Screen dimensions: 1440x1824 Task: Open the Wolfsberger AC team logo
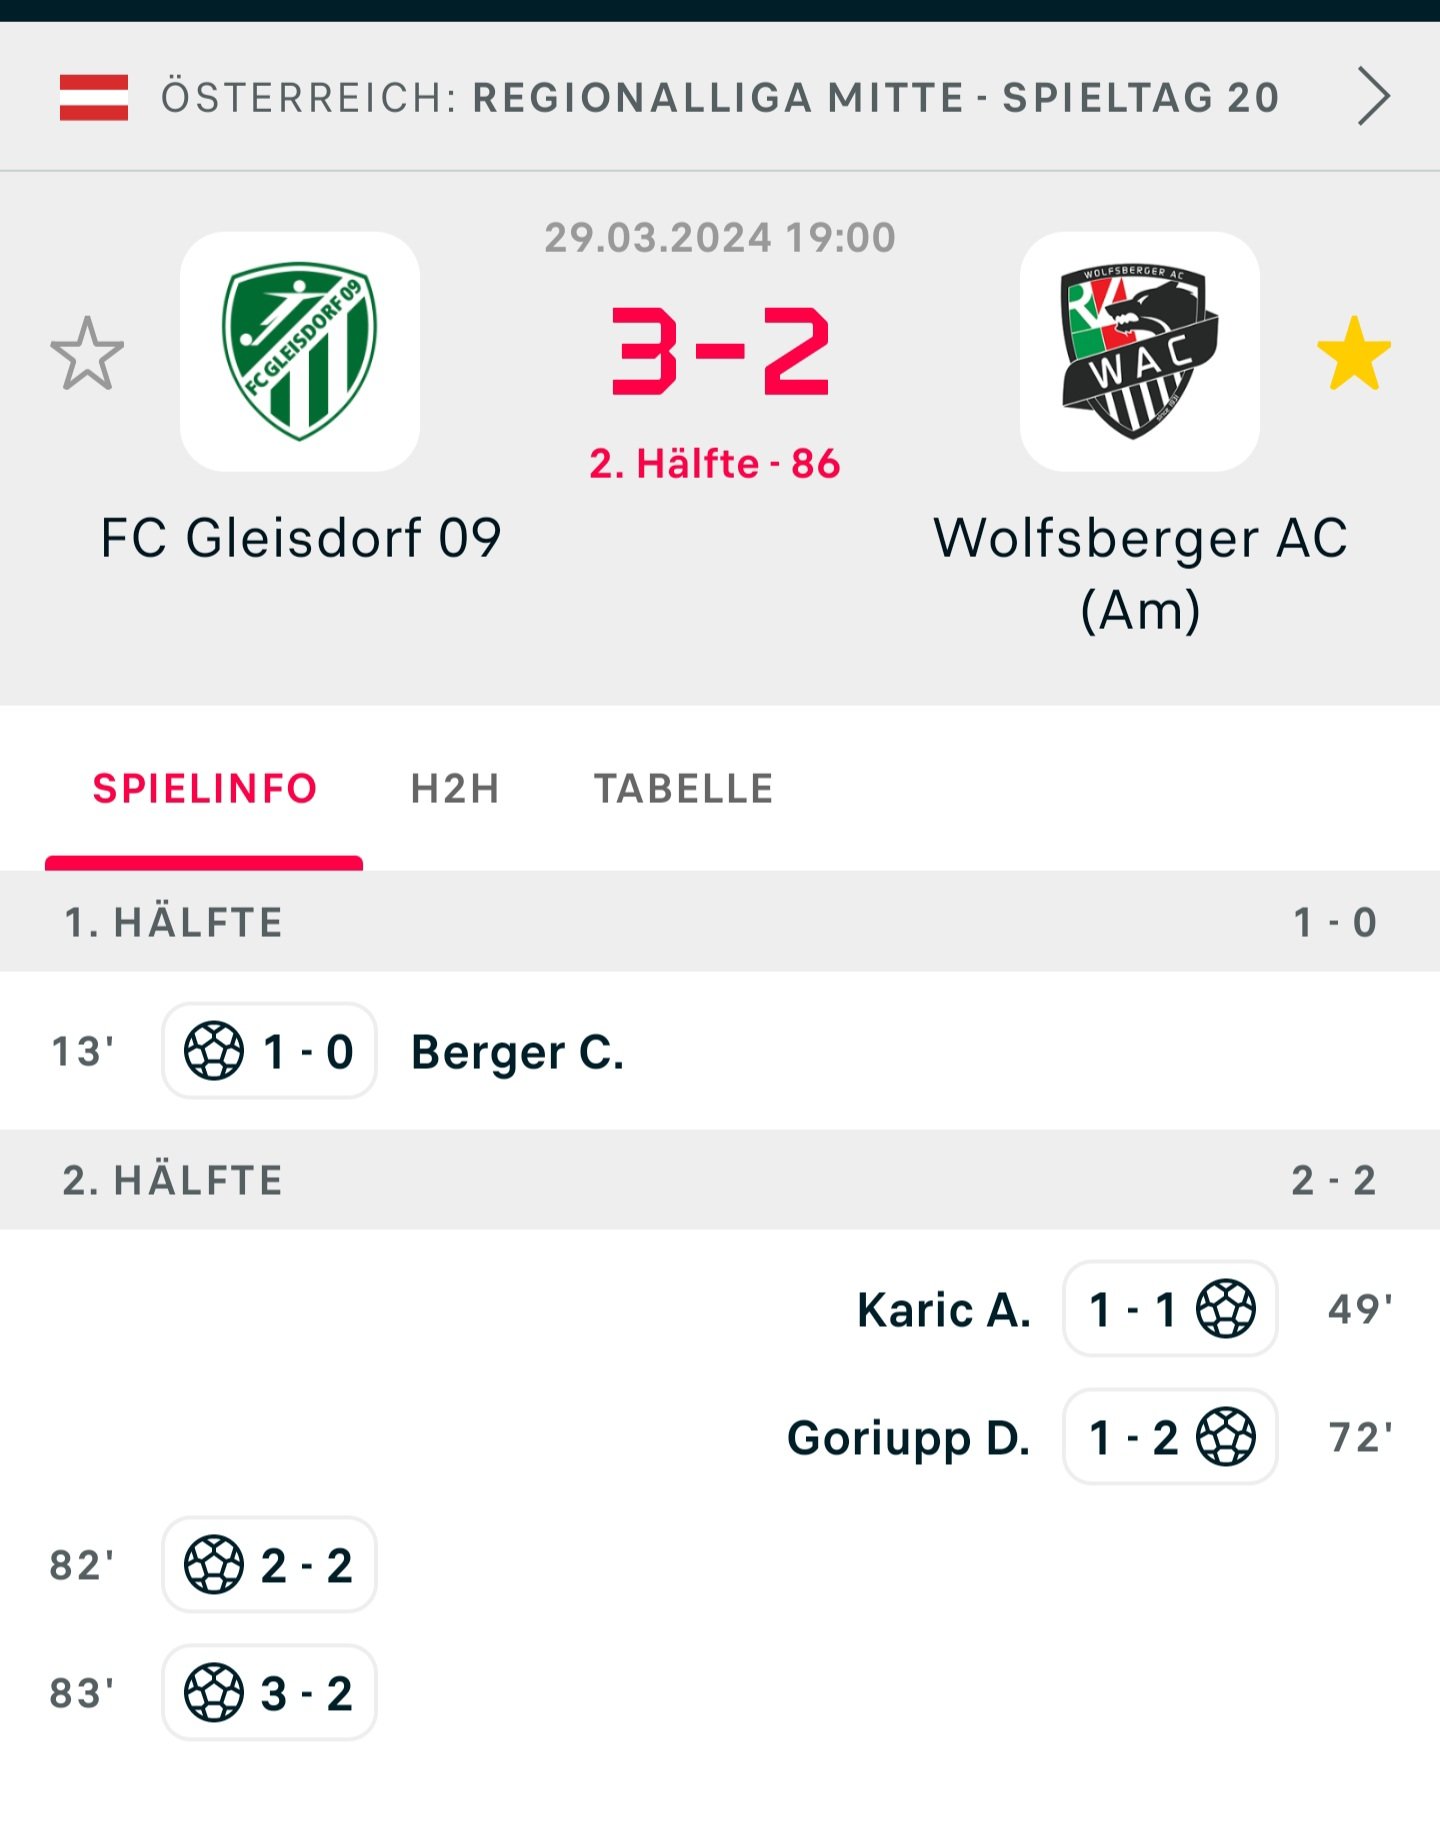(x=1139, y=351)
